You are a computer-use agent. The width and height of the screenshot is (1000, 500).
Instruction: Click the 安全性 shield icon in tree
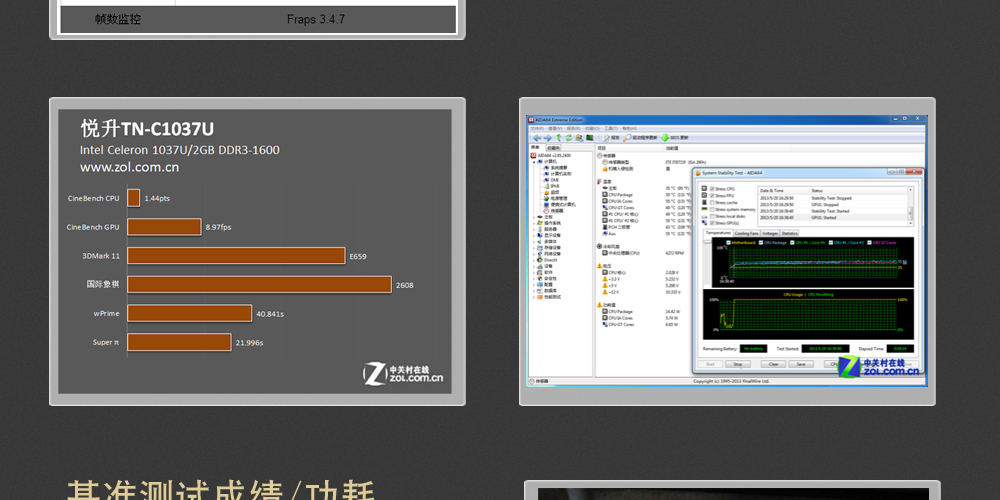(540, 279)
